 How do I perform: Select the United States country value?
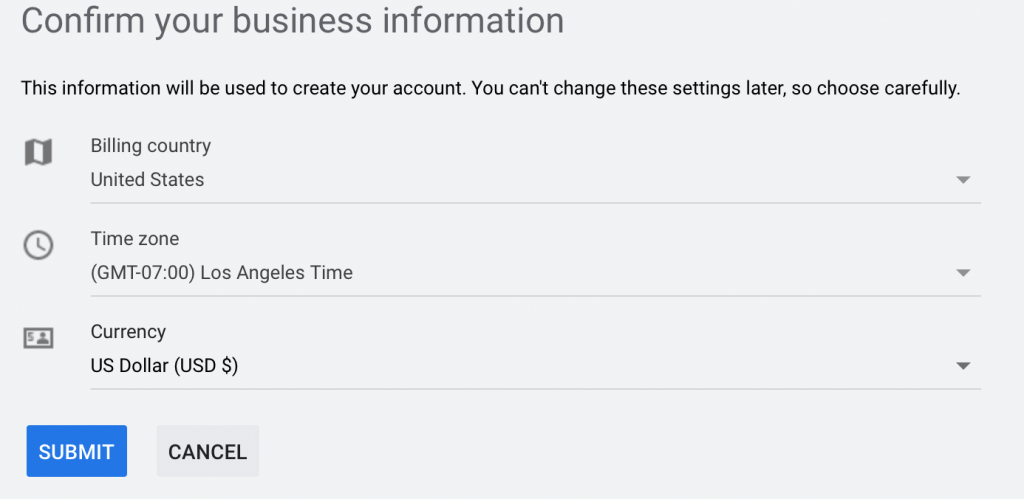[x=147, y=180]
